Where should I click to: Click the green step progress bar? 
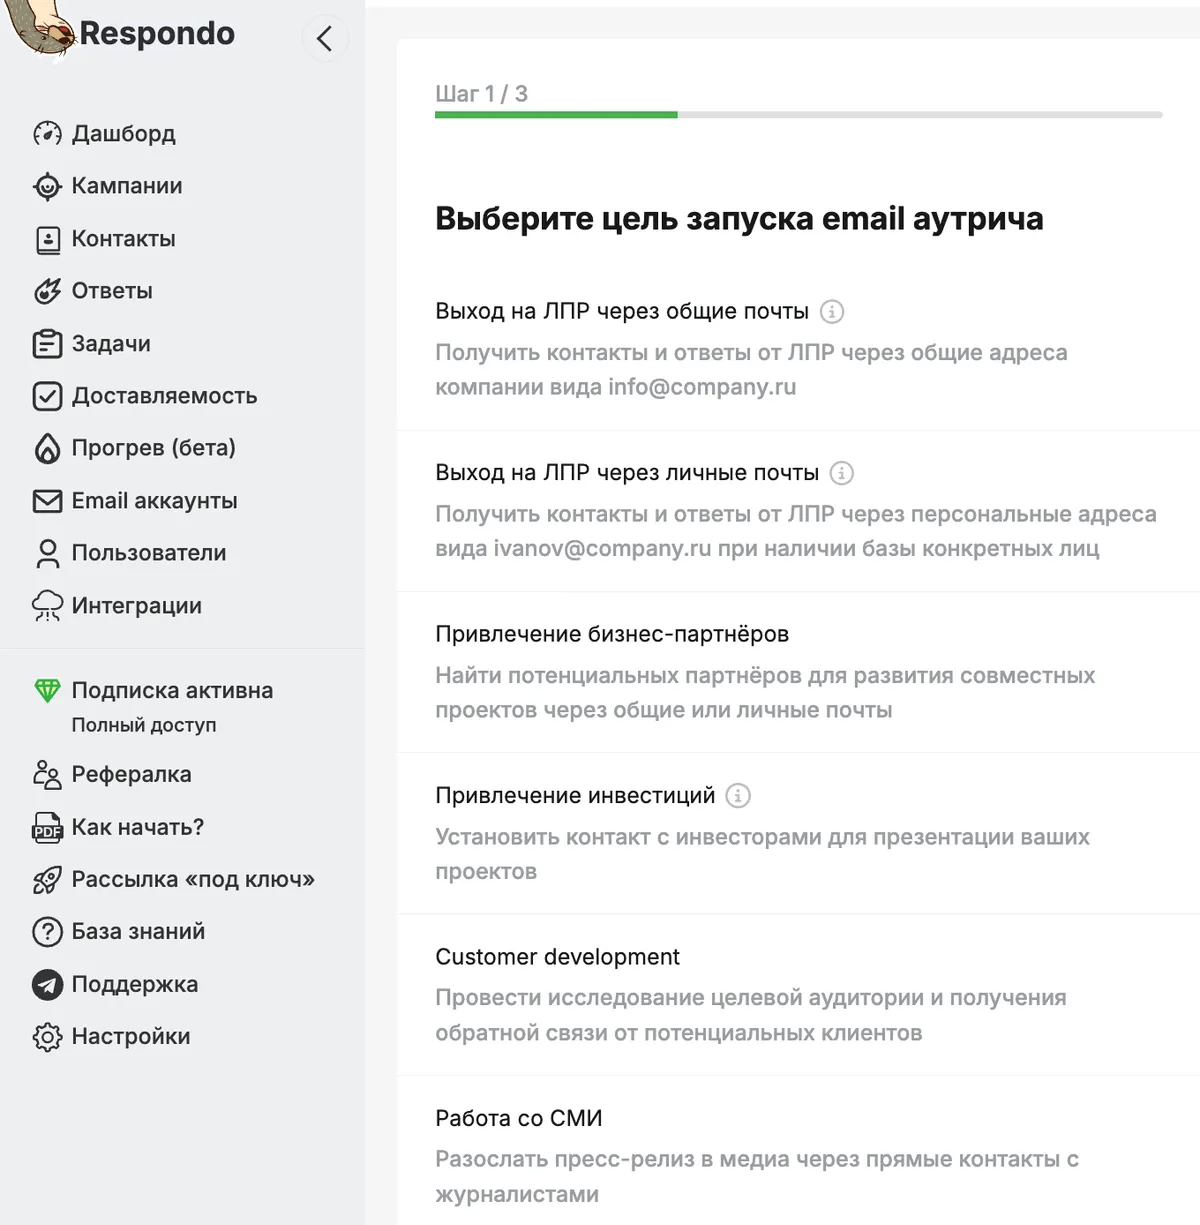tap(556, 115)
